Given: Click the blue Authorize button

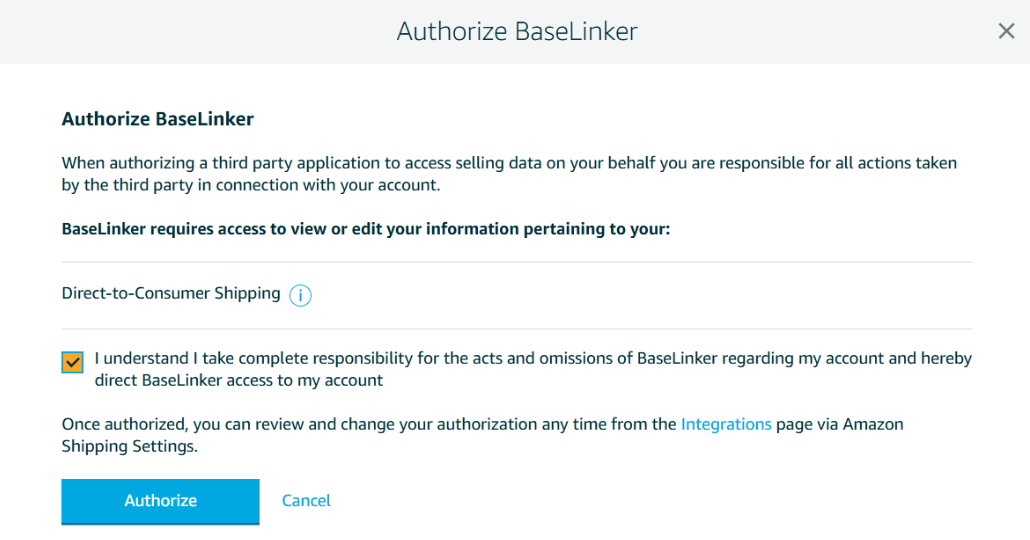Looking at the screenshot, I should pos(160,501).
